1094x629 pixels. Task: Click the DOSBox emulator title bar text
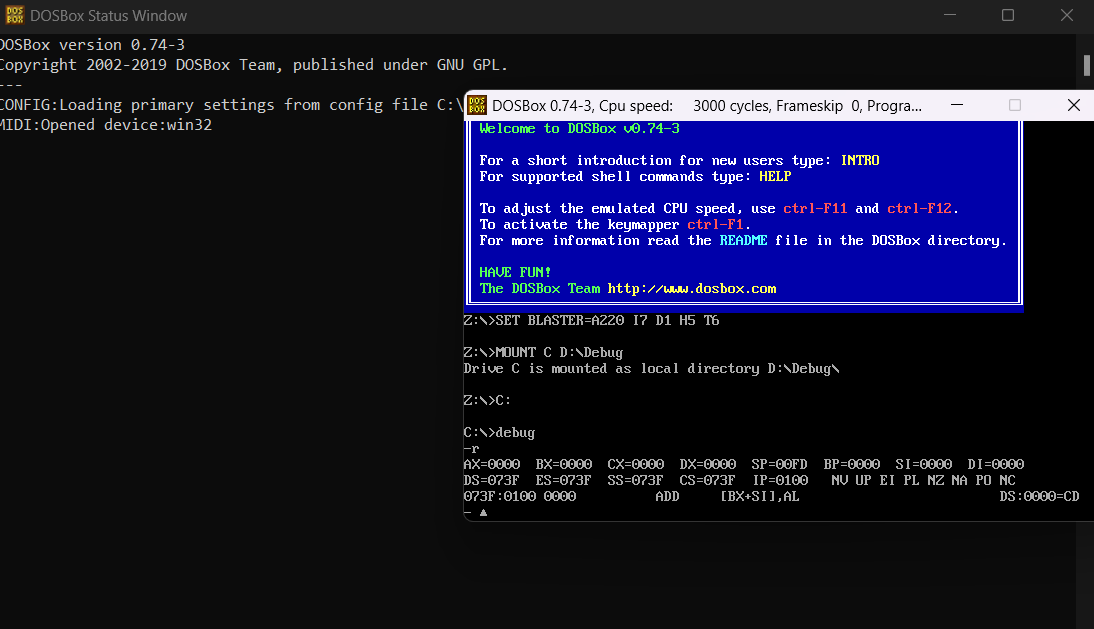click(706, 105)
